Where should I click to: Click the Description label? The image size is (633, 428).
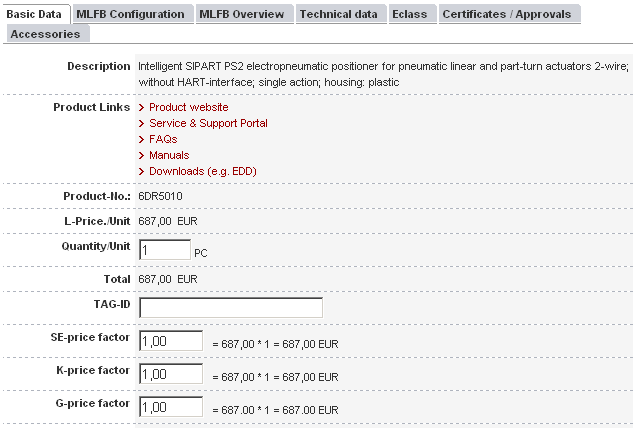coord(99,67)
